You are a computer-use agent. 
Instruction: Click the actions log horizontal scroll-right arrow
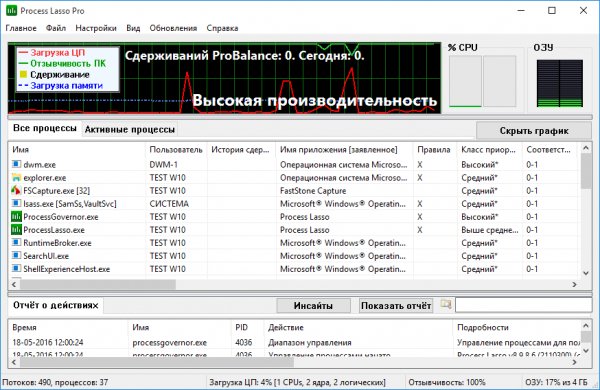coord(574,362)
